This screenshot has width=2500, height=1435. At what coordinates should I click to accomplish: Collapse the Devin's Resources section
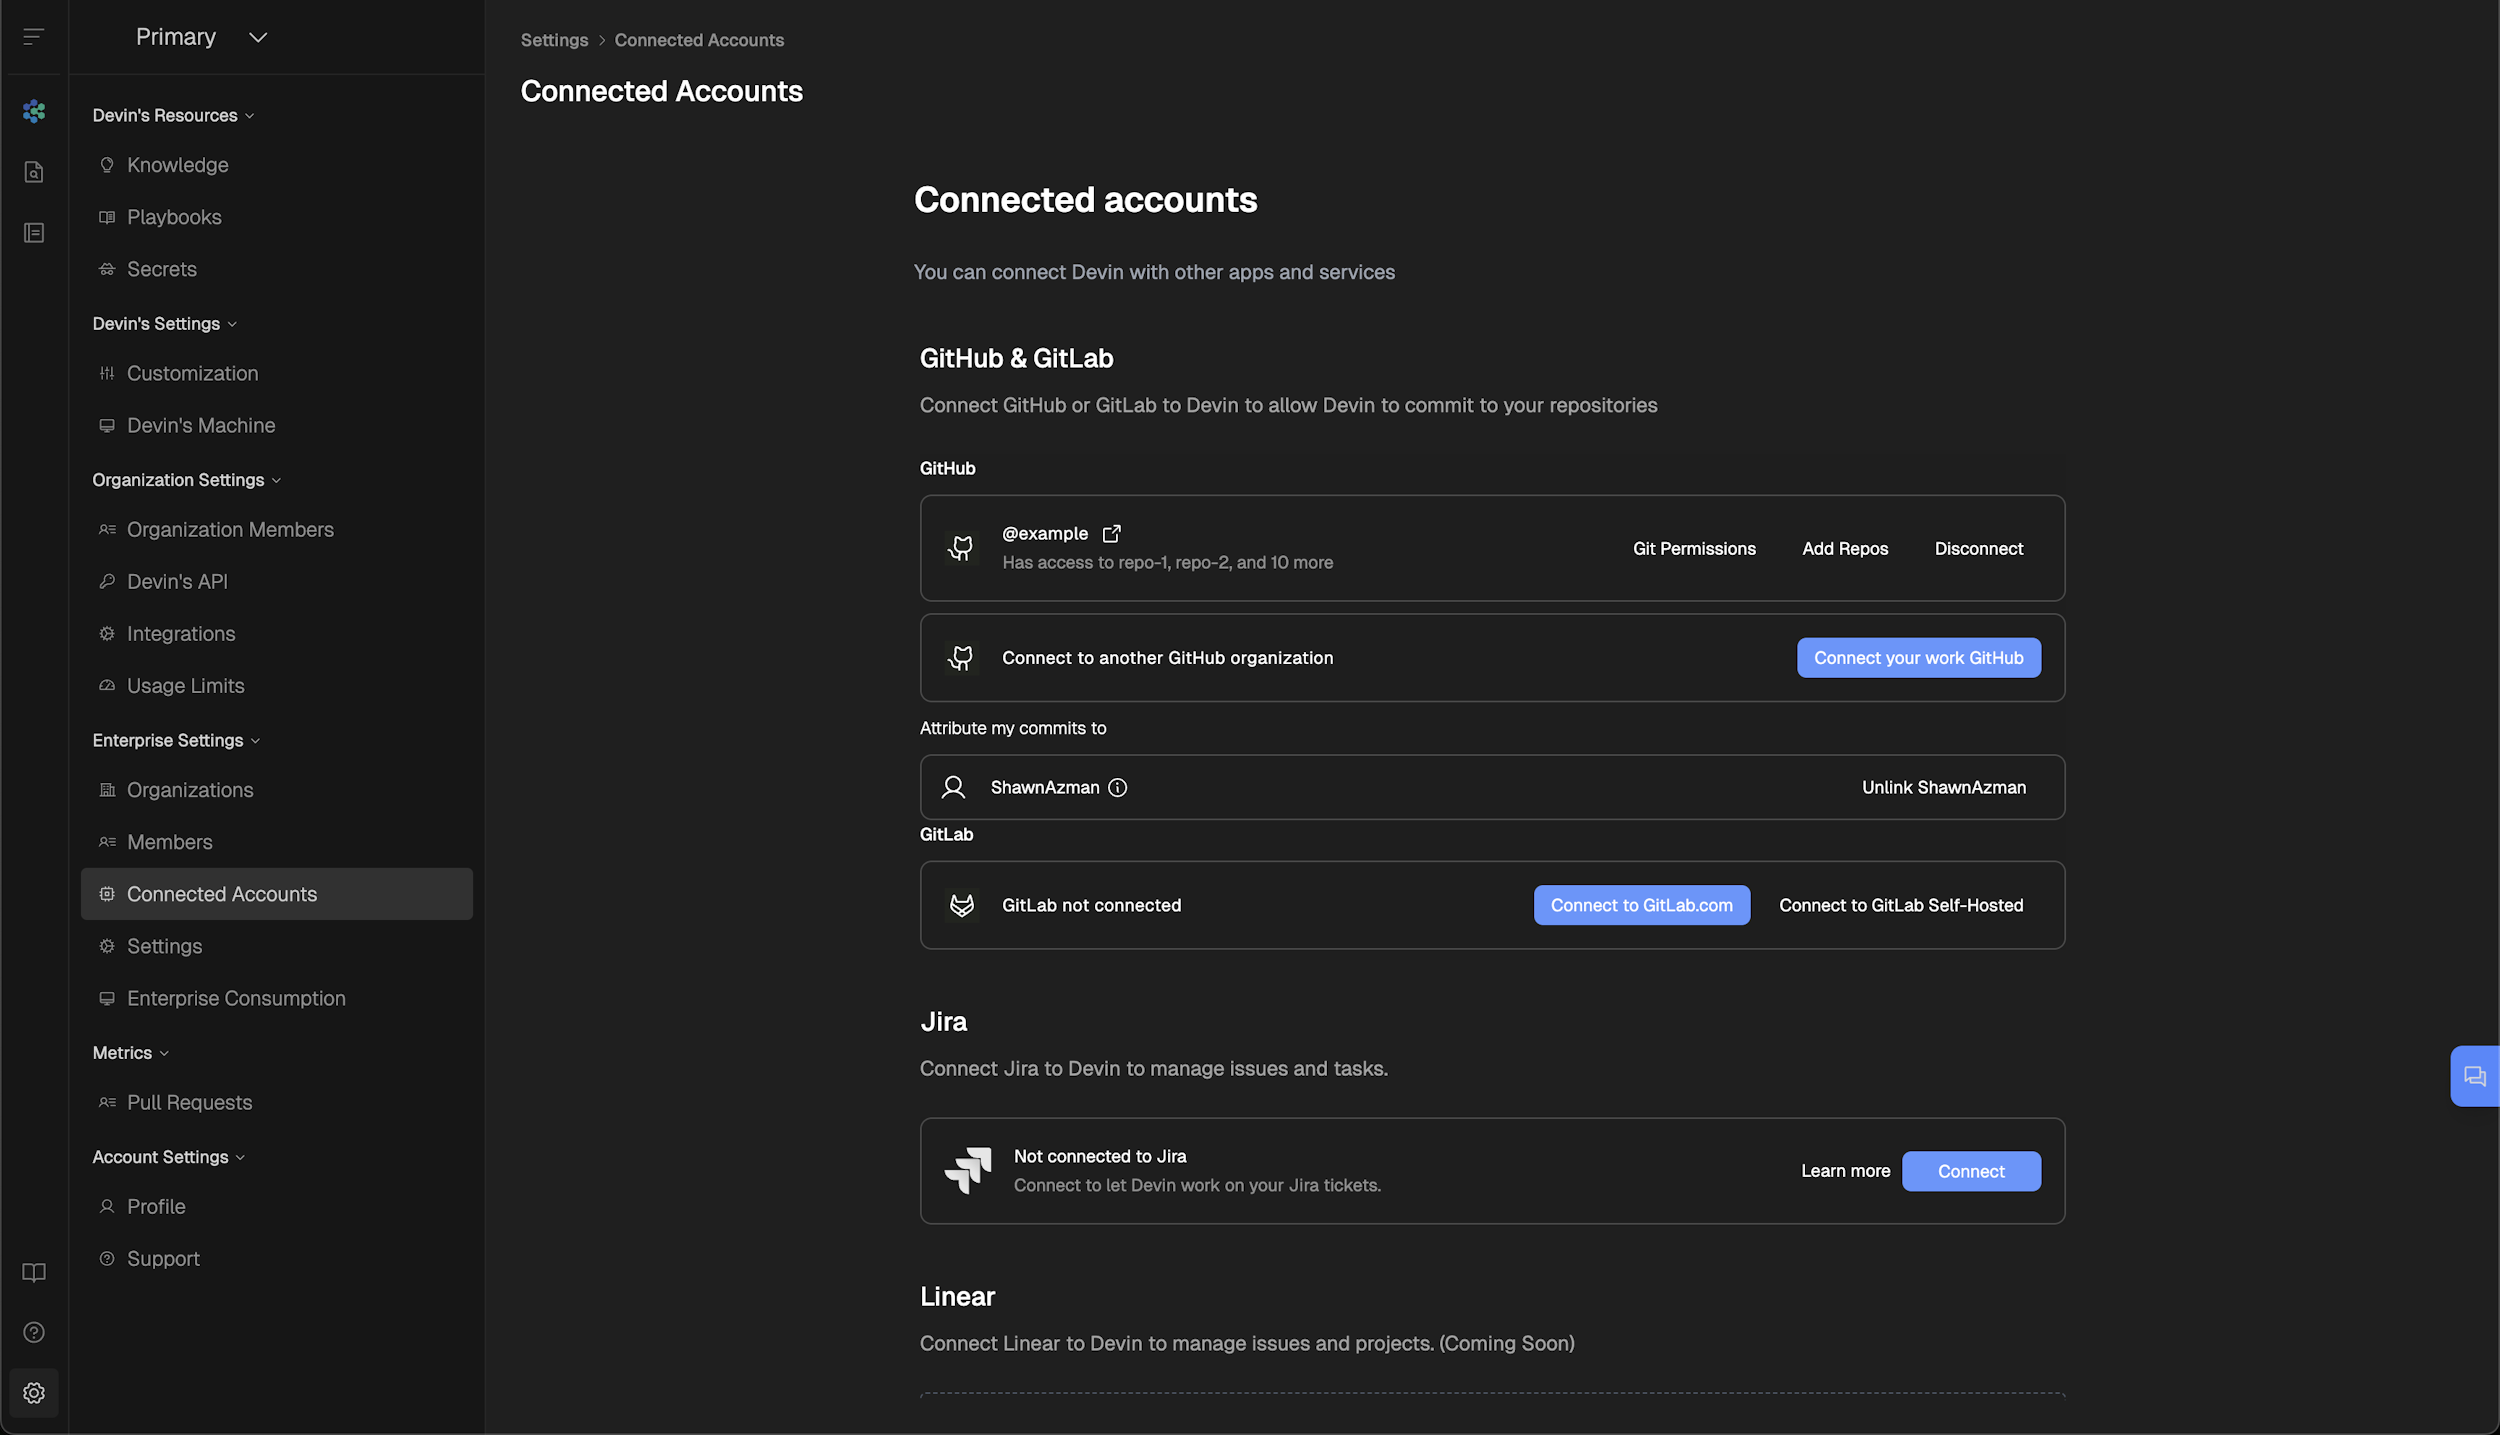pos(250,115)
